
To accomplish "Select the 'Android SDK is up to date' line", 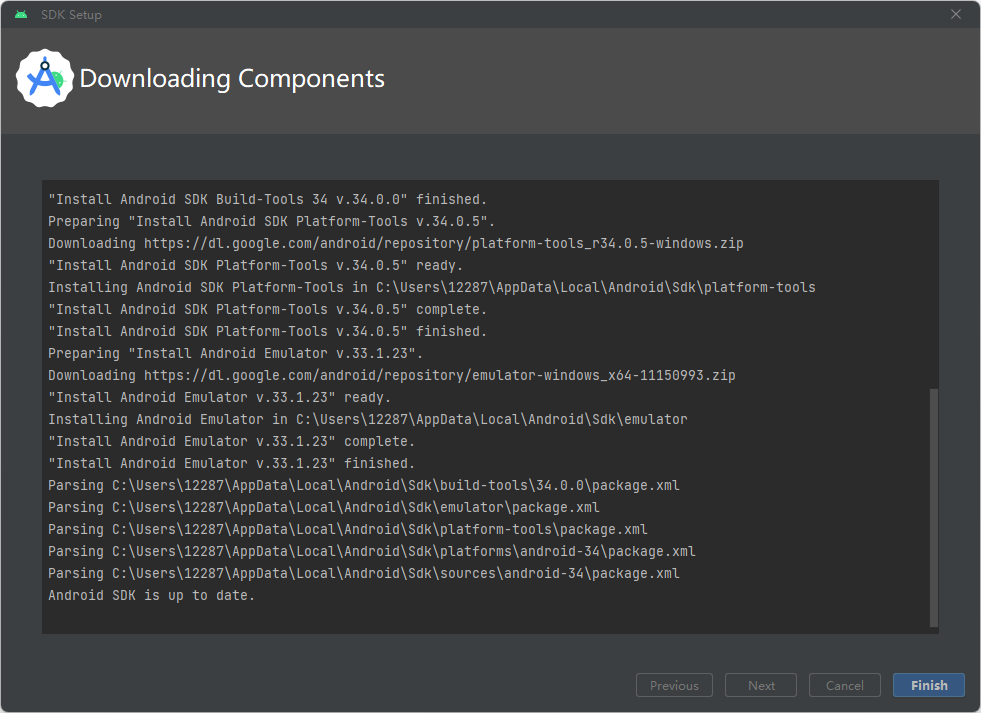I will coord(151,595).
